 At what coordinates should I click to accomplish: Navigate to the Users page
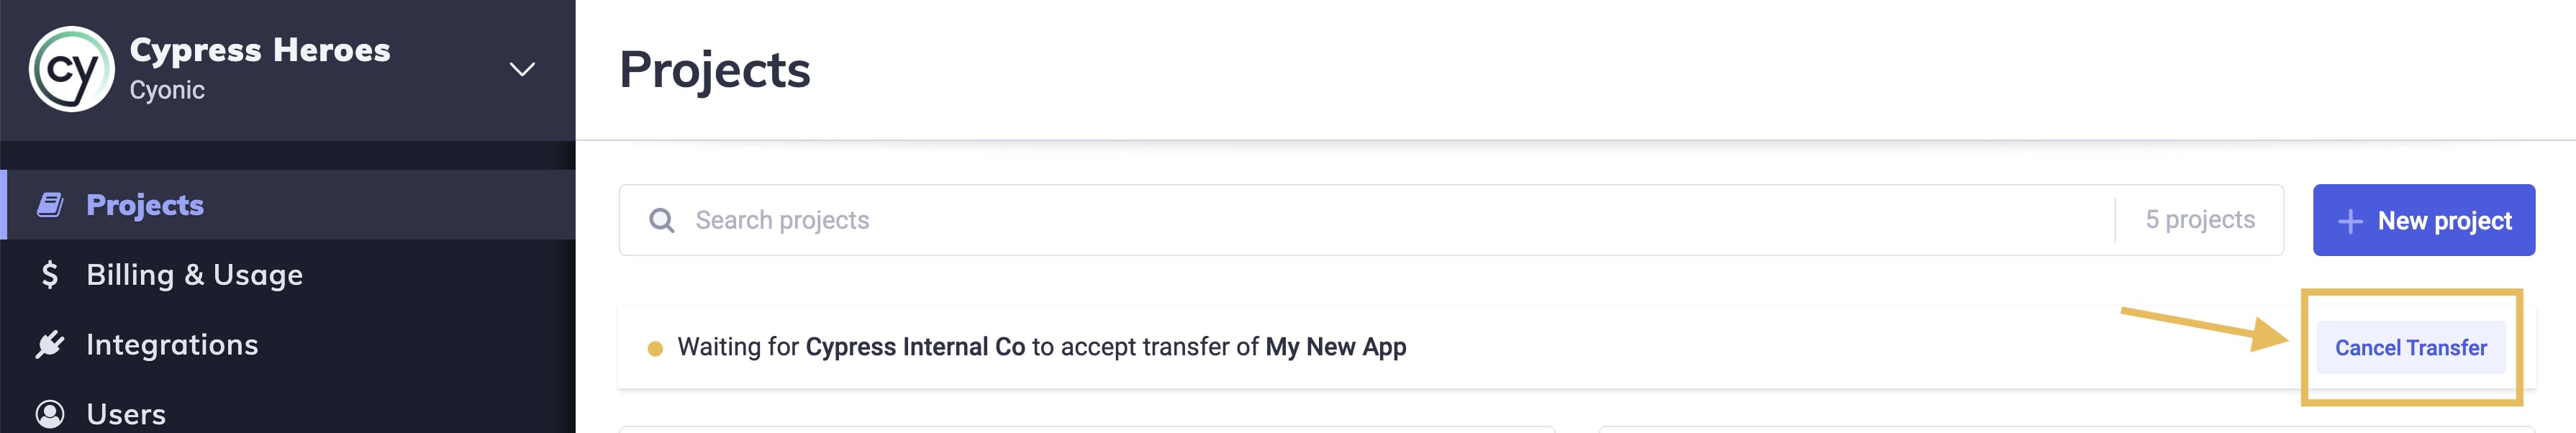pyautogui.click(x=127, y=412)
